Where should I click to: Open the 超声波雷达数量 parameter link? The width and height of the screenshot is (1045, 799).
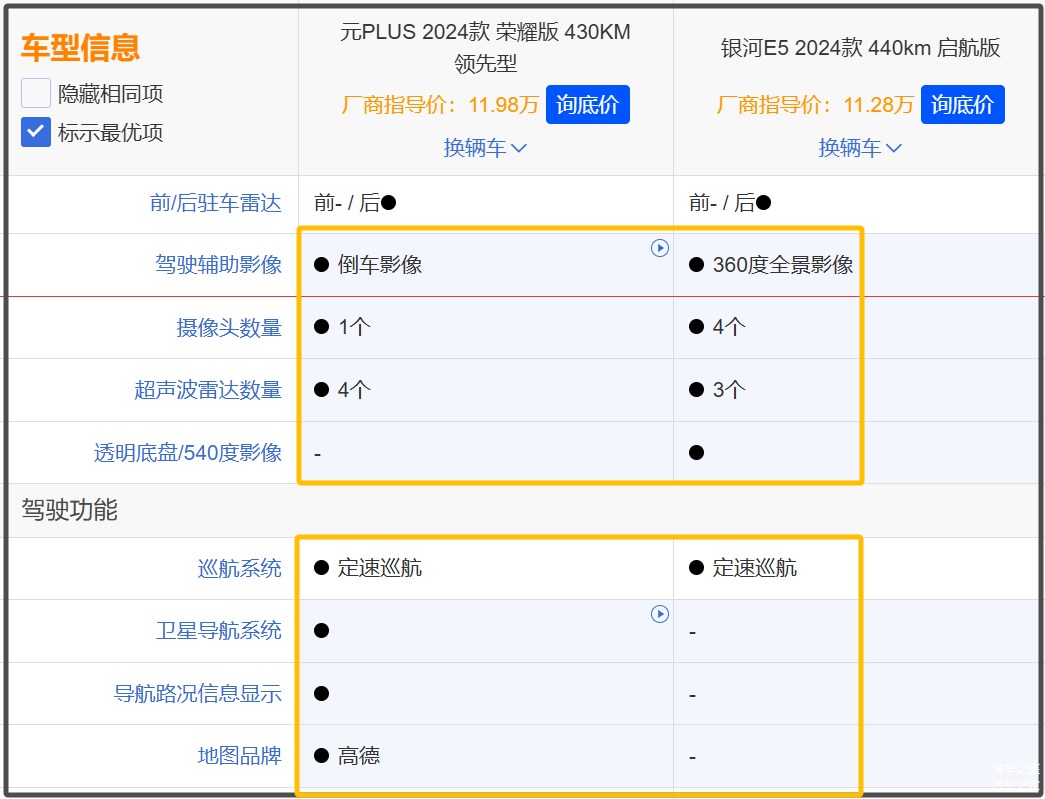pos(208,390)
